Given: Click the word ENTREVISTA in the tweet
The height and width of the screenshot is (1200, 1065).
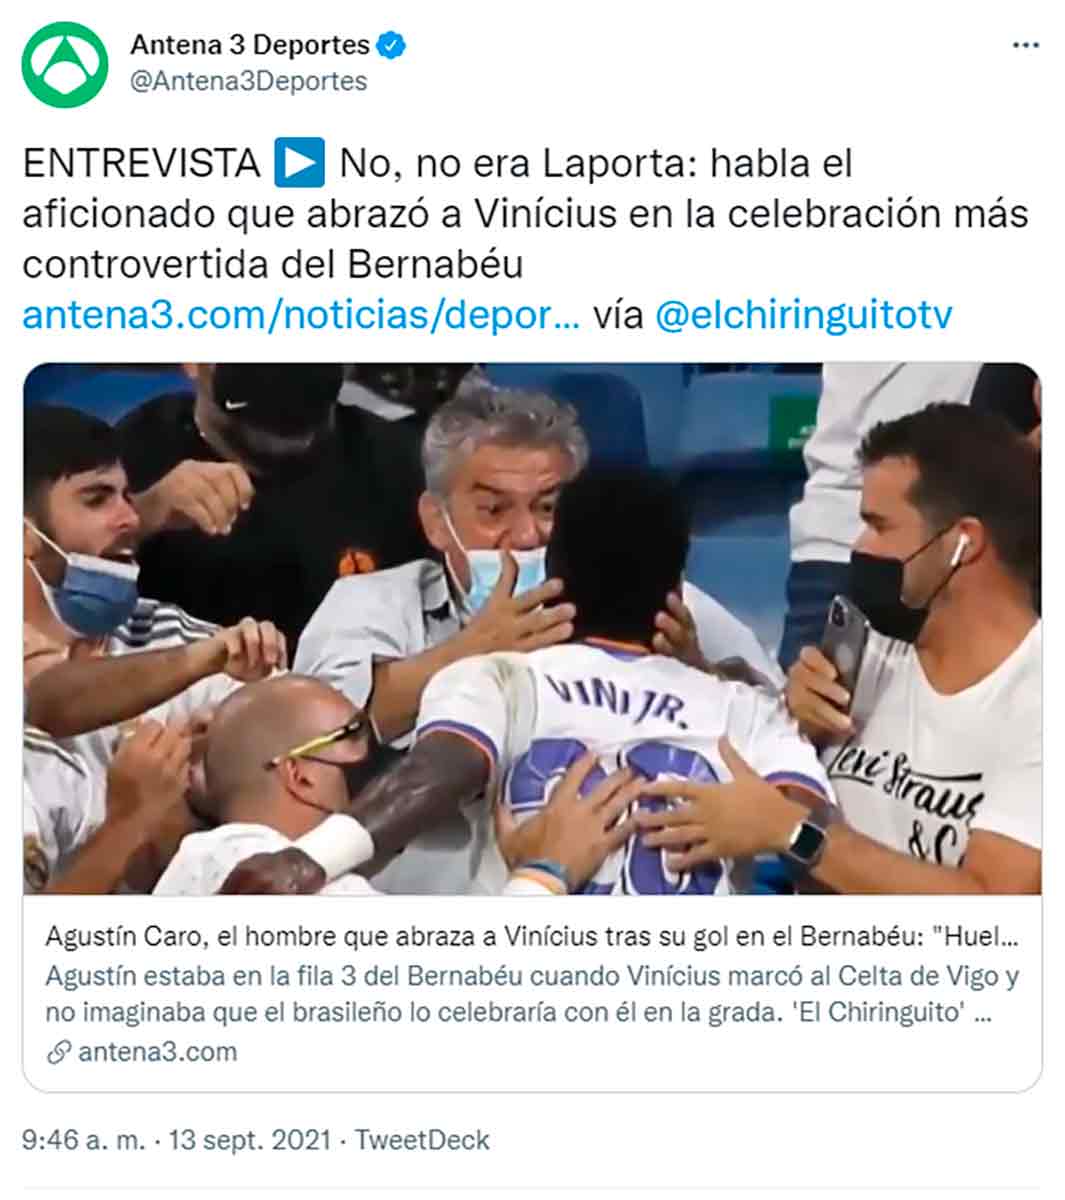Looking at the screenshot, I should [x=141, y=163].
